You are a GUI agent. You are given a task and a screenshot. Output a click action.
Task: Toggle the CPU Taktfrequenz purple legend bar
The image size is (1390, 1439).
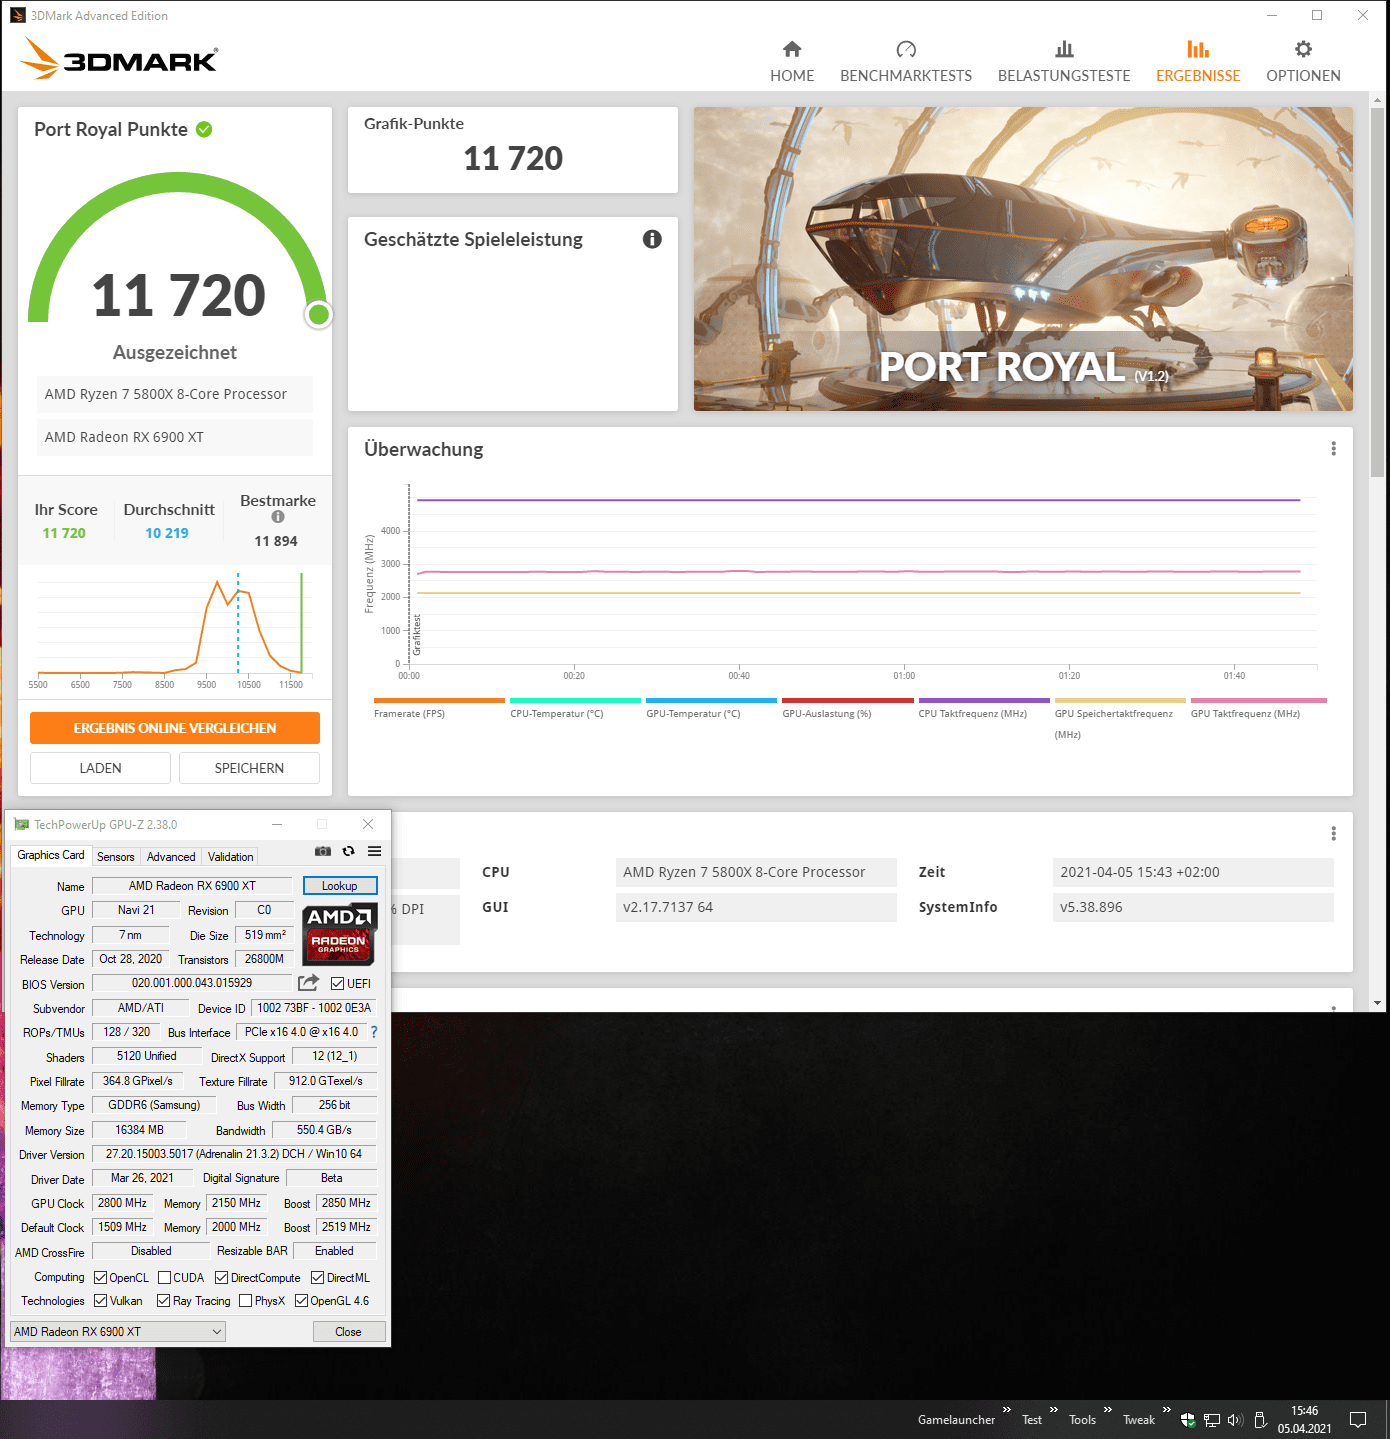point(984,700)
